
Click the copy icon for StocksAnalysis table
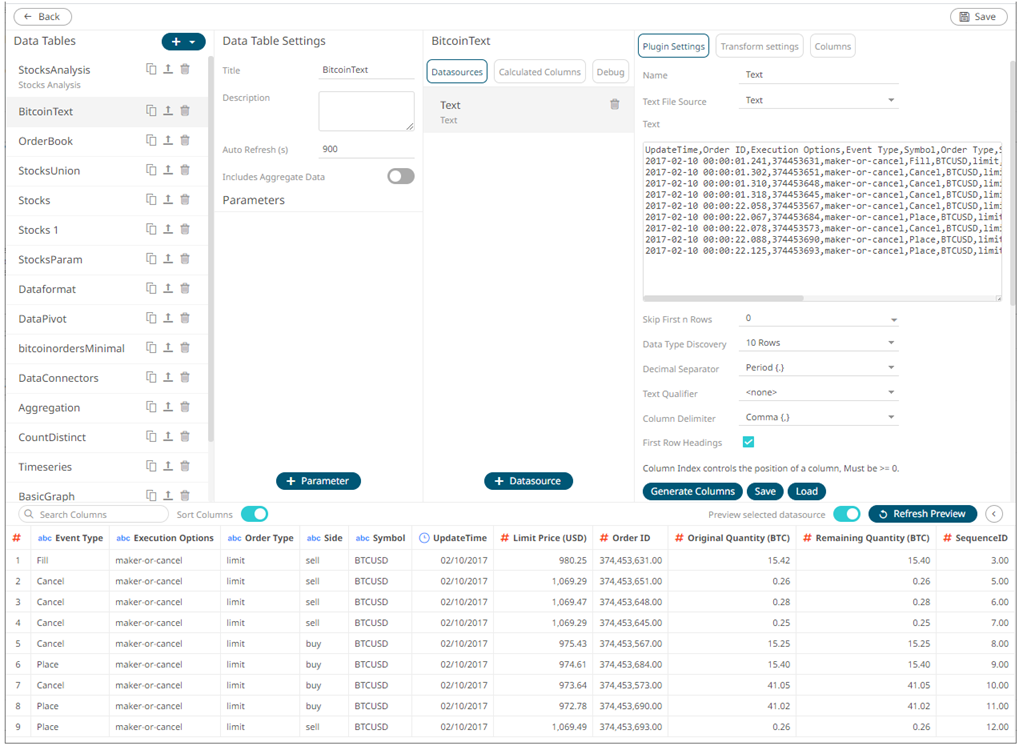[151, 69]
